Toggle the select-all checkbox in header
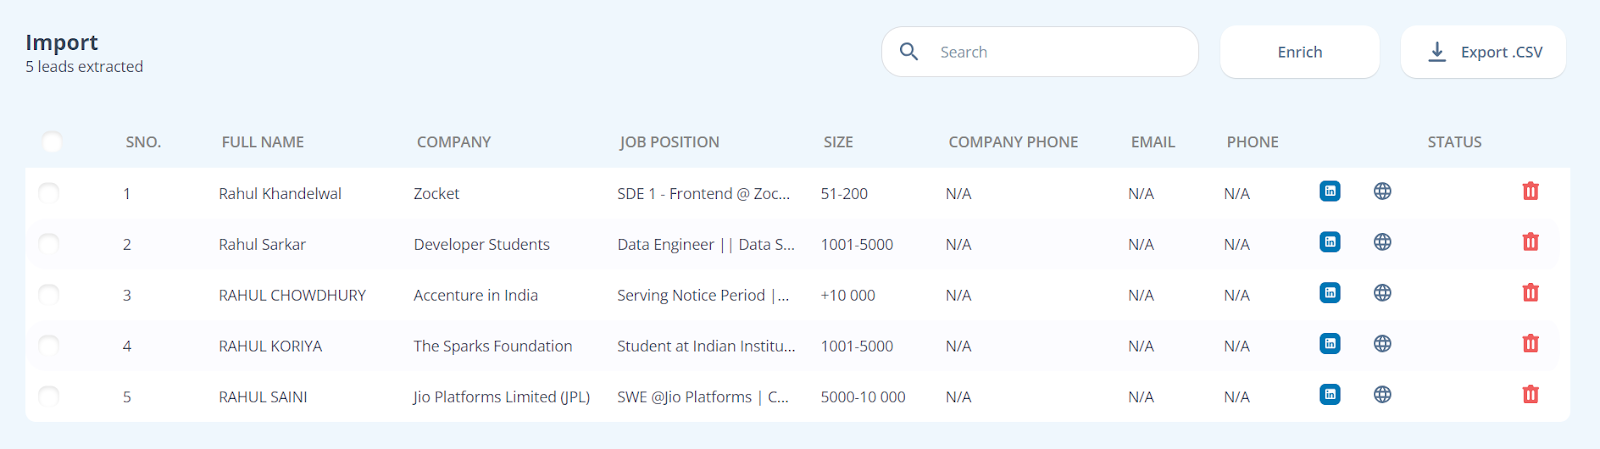Viewport: 1600px width, 449px height. tap(52, 142)
